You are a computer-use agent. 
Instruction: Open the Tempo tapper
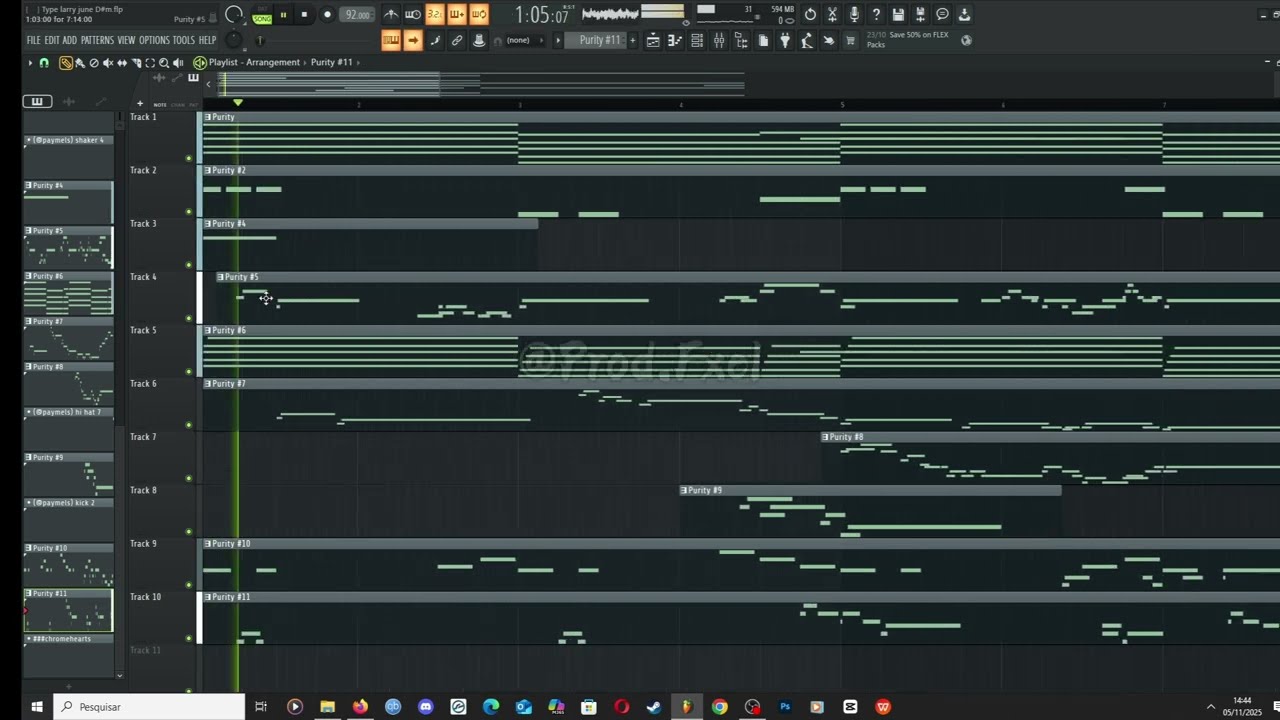pyautogui.click(x=807, y=41)
